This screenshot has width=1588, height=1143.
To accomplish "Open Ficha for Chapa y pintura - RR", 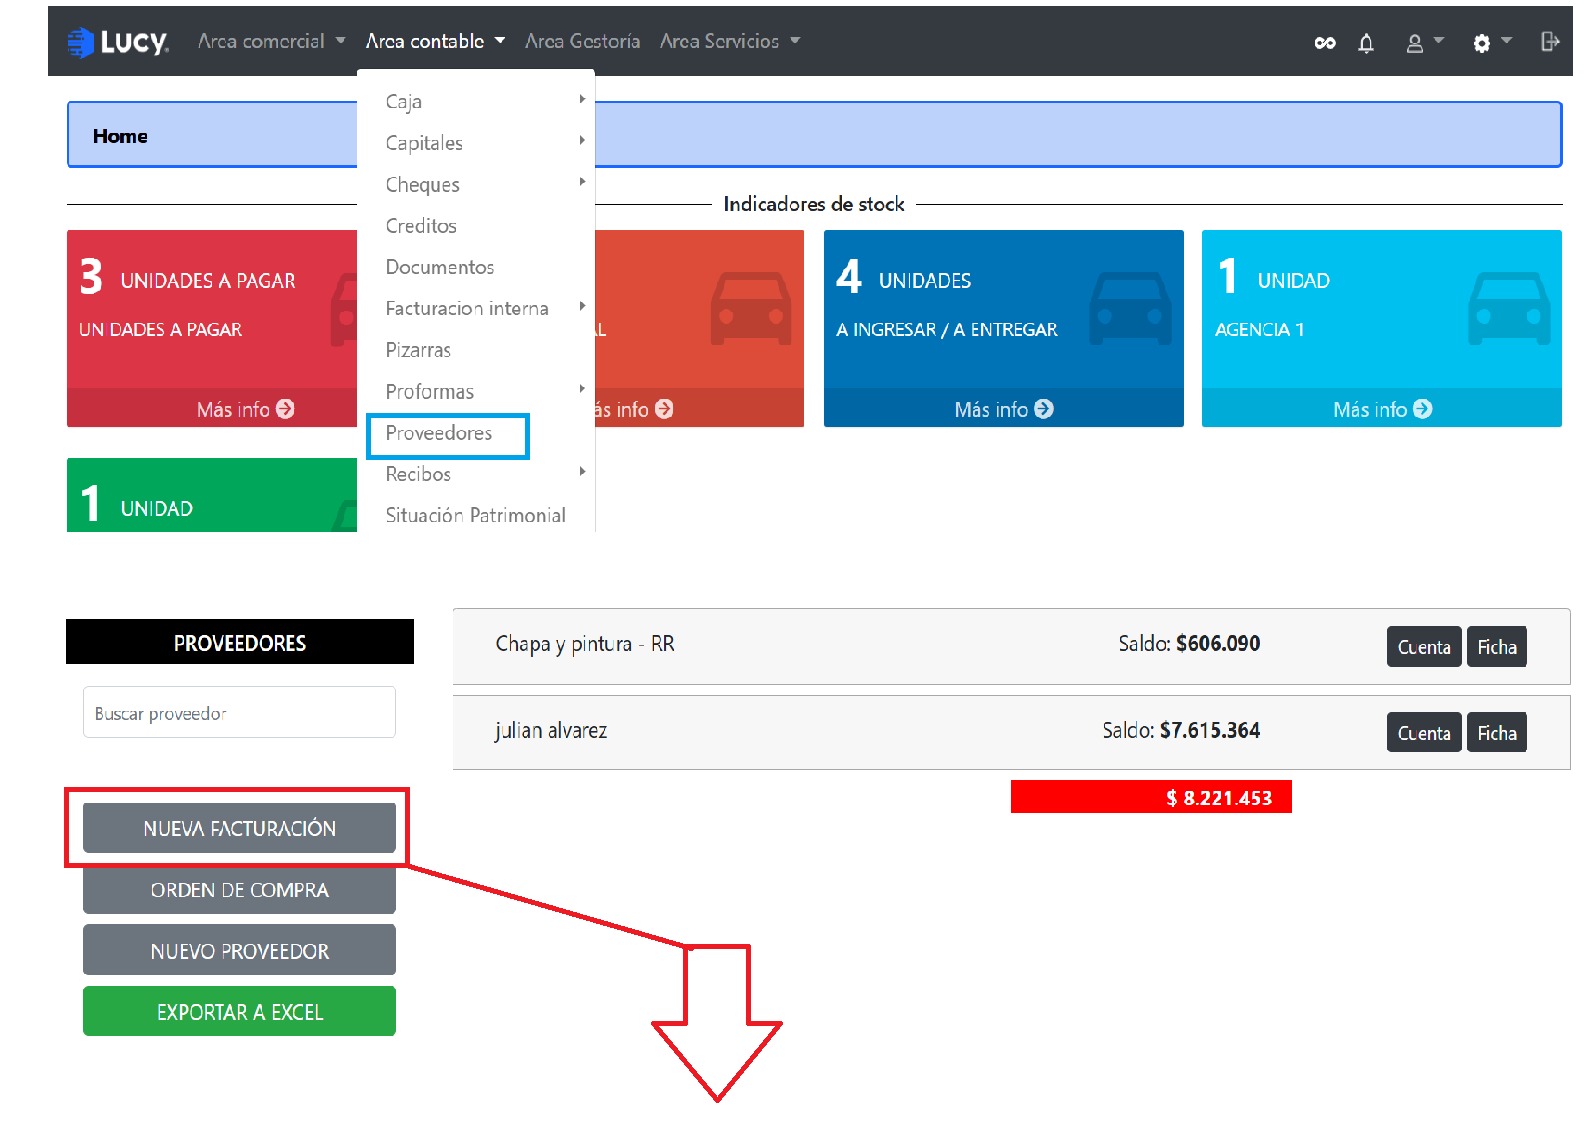I will pyautogui.click(x=1497, y=647).
